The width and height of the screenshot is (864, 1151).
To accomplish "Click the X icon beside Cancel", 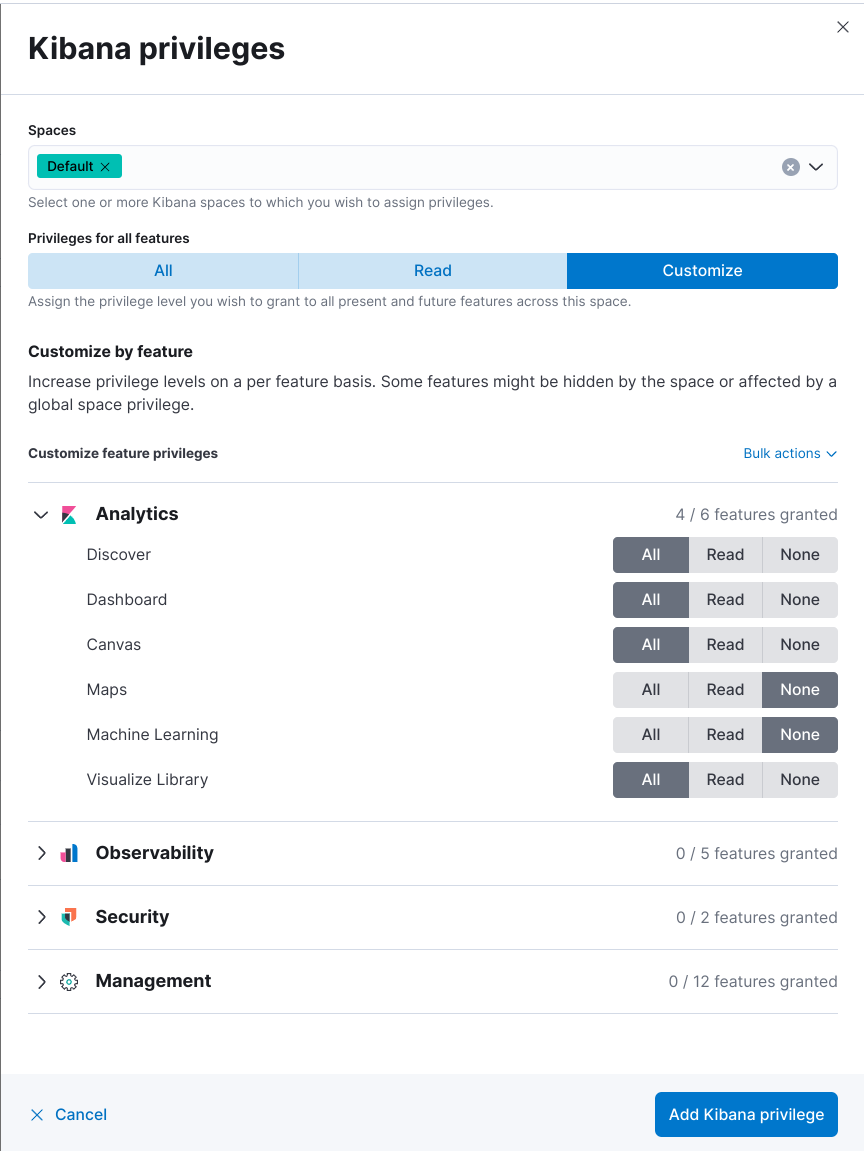I will pyautogui.click(x=37, y=1114).
